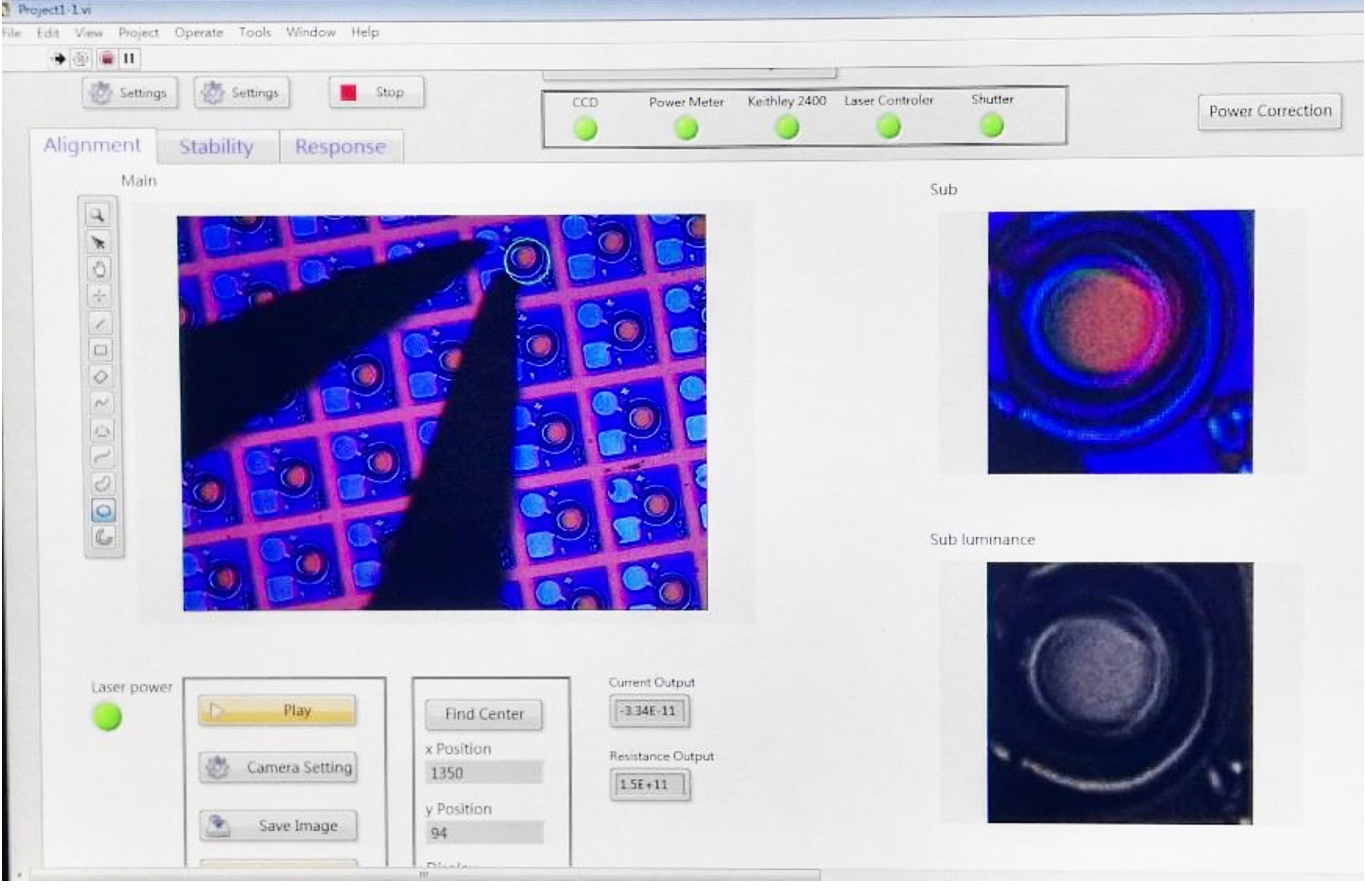This screenshot has height=889, width=1365.
Task: Open the Operate menu
Action: pos(196,32)
